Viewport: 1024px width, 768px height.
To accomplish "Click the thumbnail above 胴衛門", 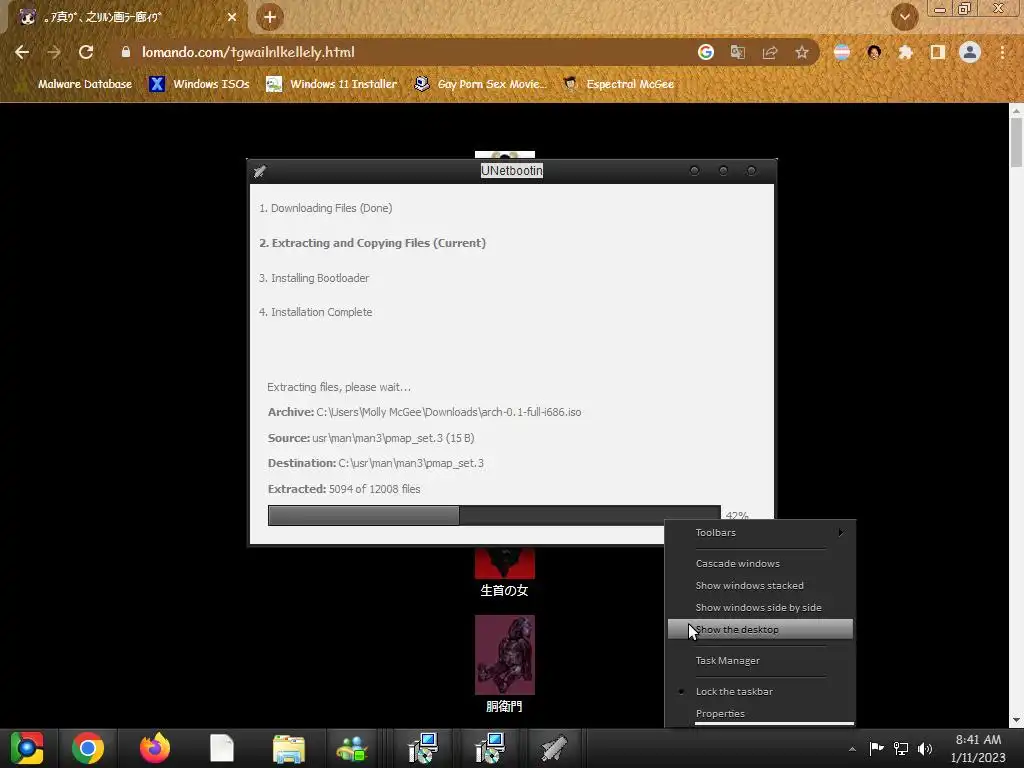I will (505, 655).
